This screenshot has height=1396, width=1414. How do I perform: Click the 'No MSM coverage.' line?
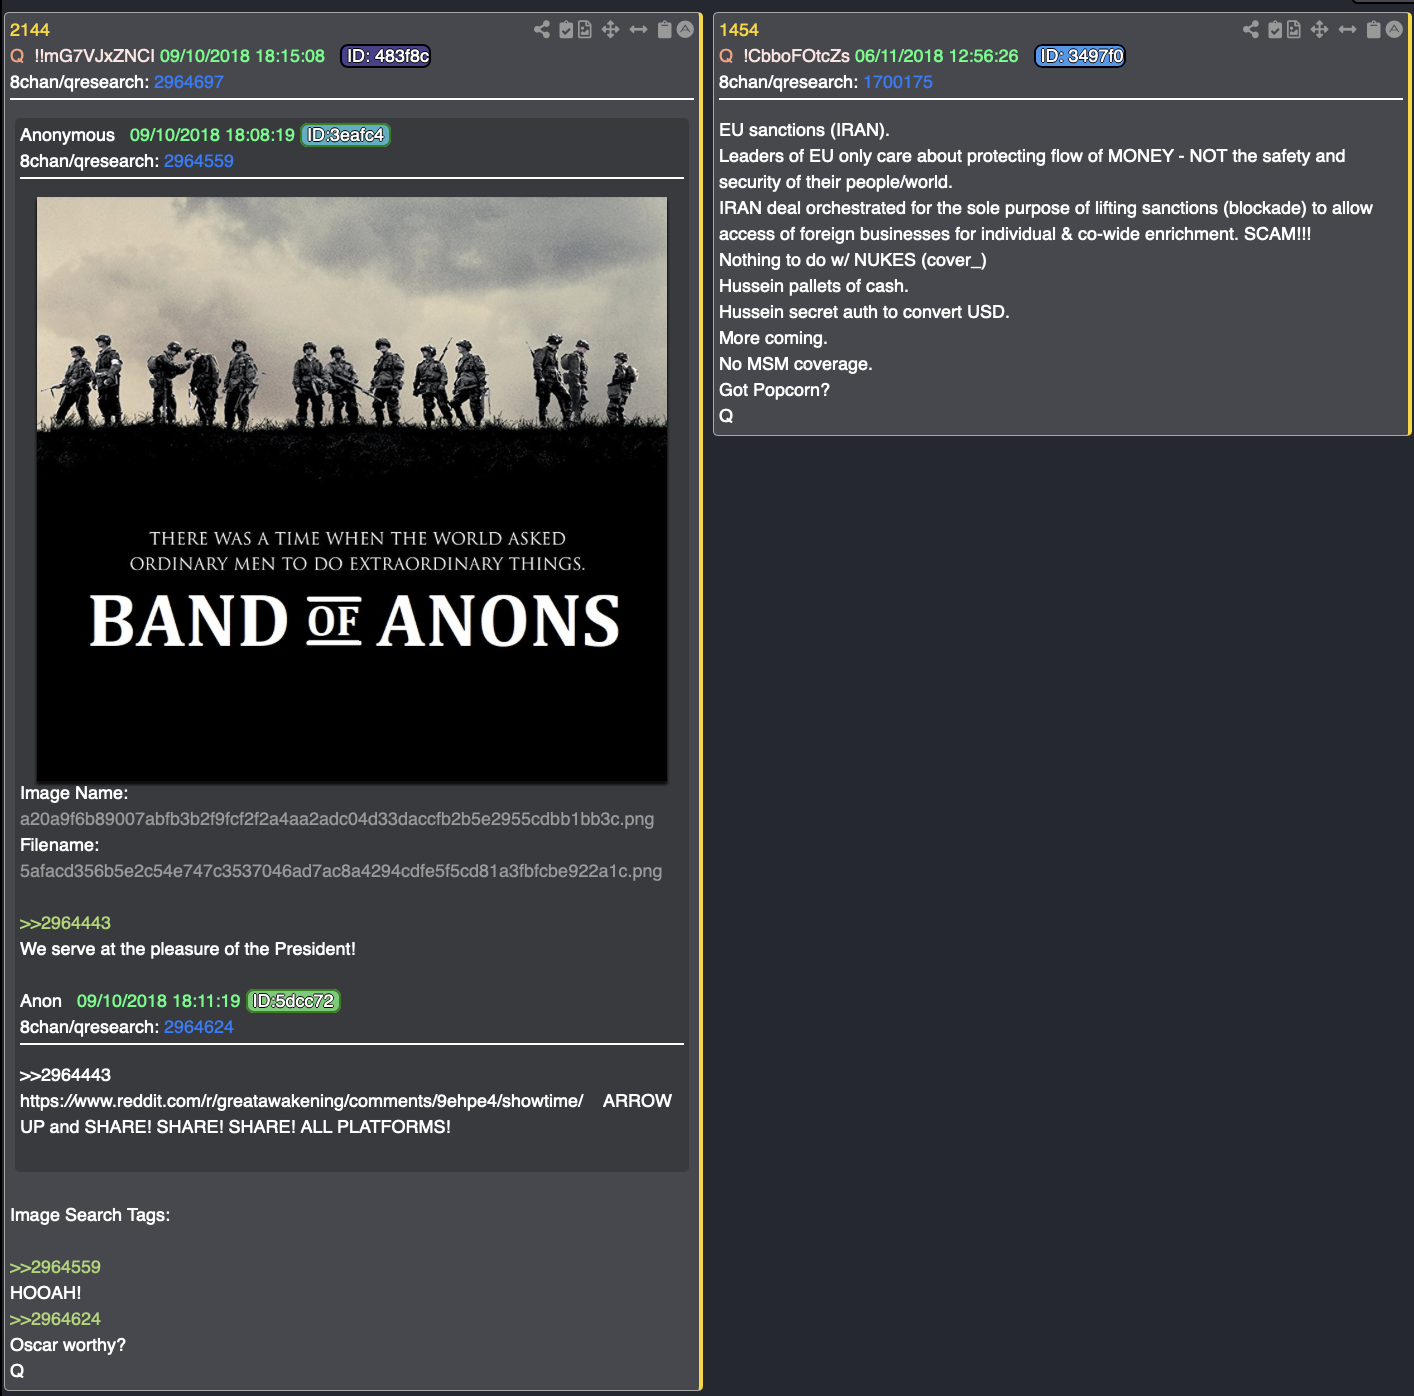pyautogui.click(x=796, y=364)
